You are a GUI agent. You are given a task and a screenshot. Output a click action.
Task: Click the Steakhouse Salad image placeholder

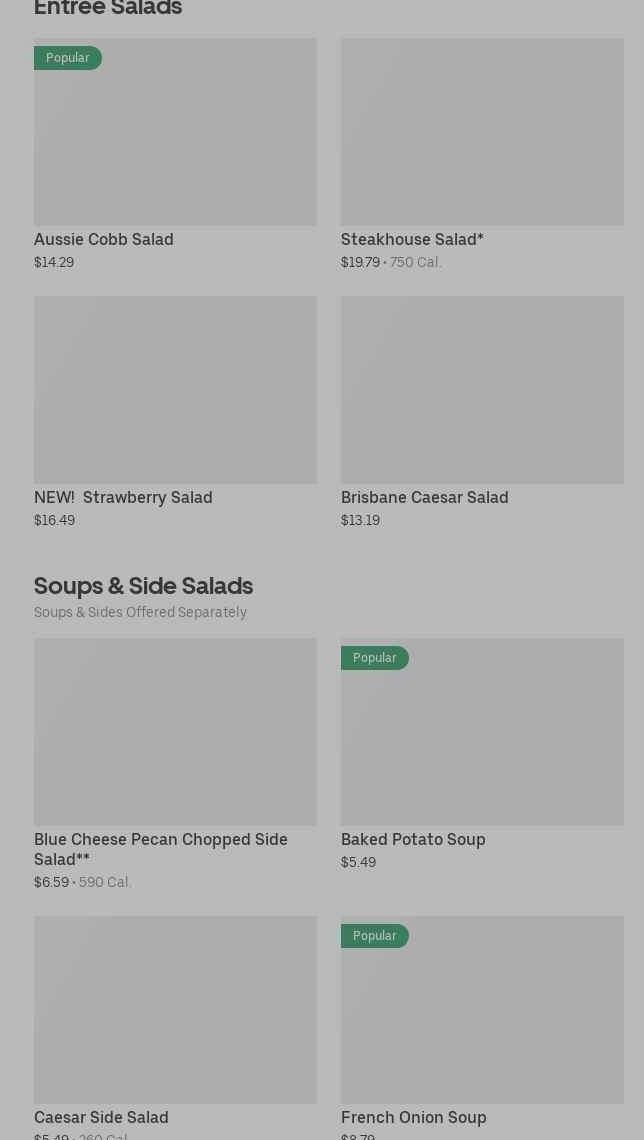482,132
